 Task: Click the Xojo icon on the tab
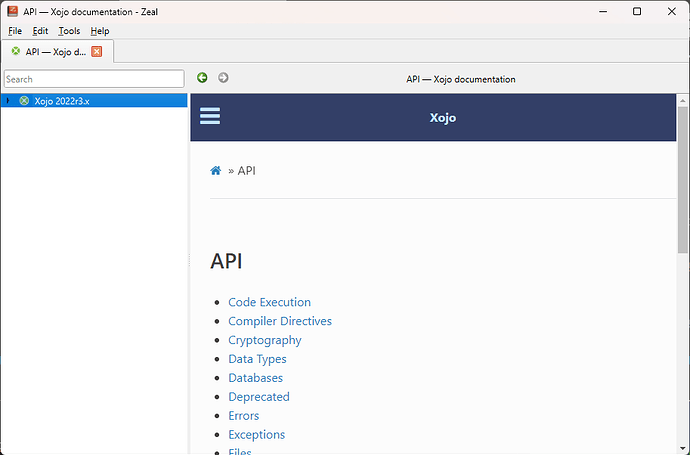pos(16,51)
